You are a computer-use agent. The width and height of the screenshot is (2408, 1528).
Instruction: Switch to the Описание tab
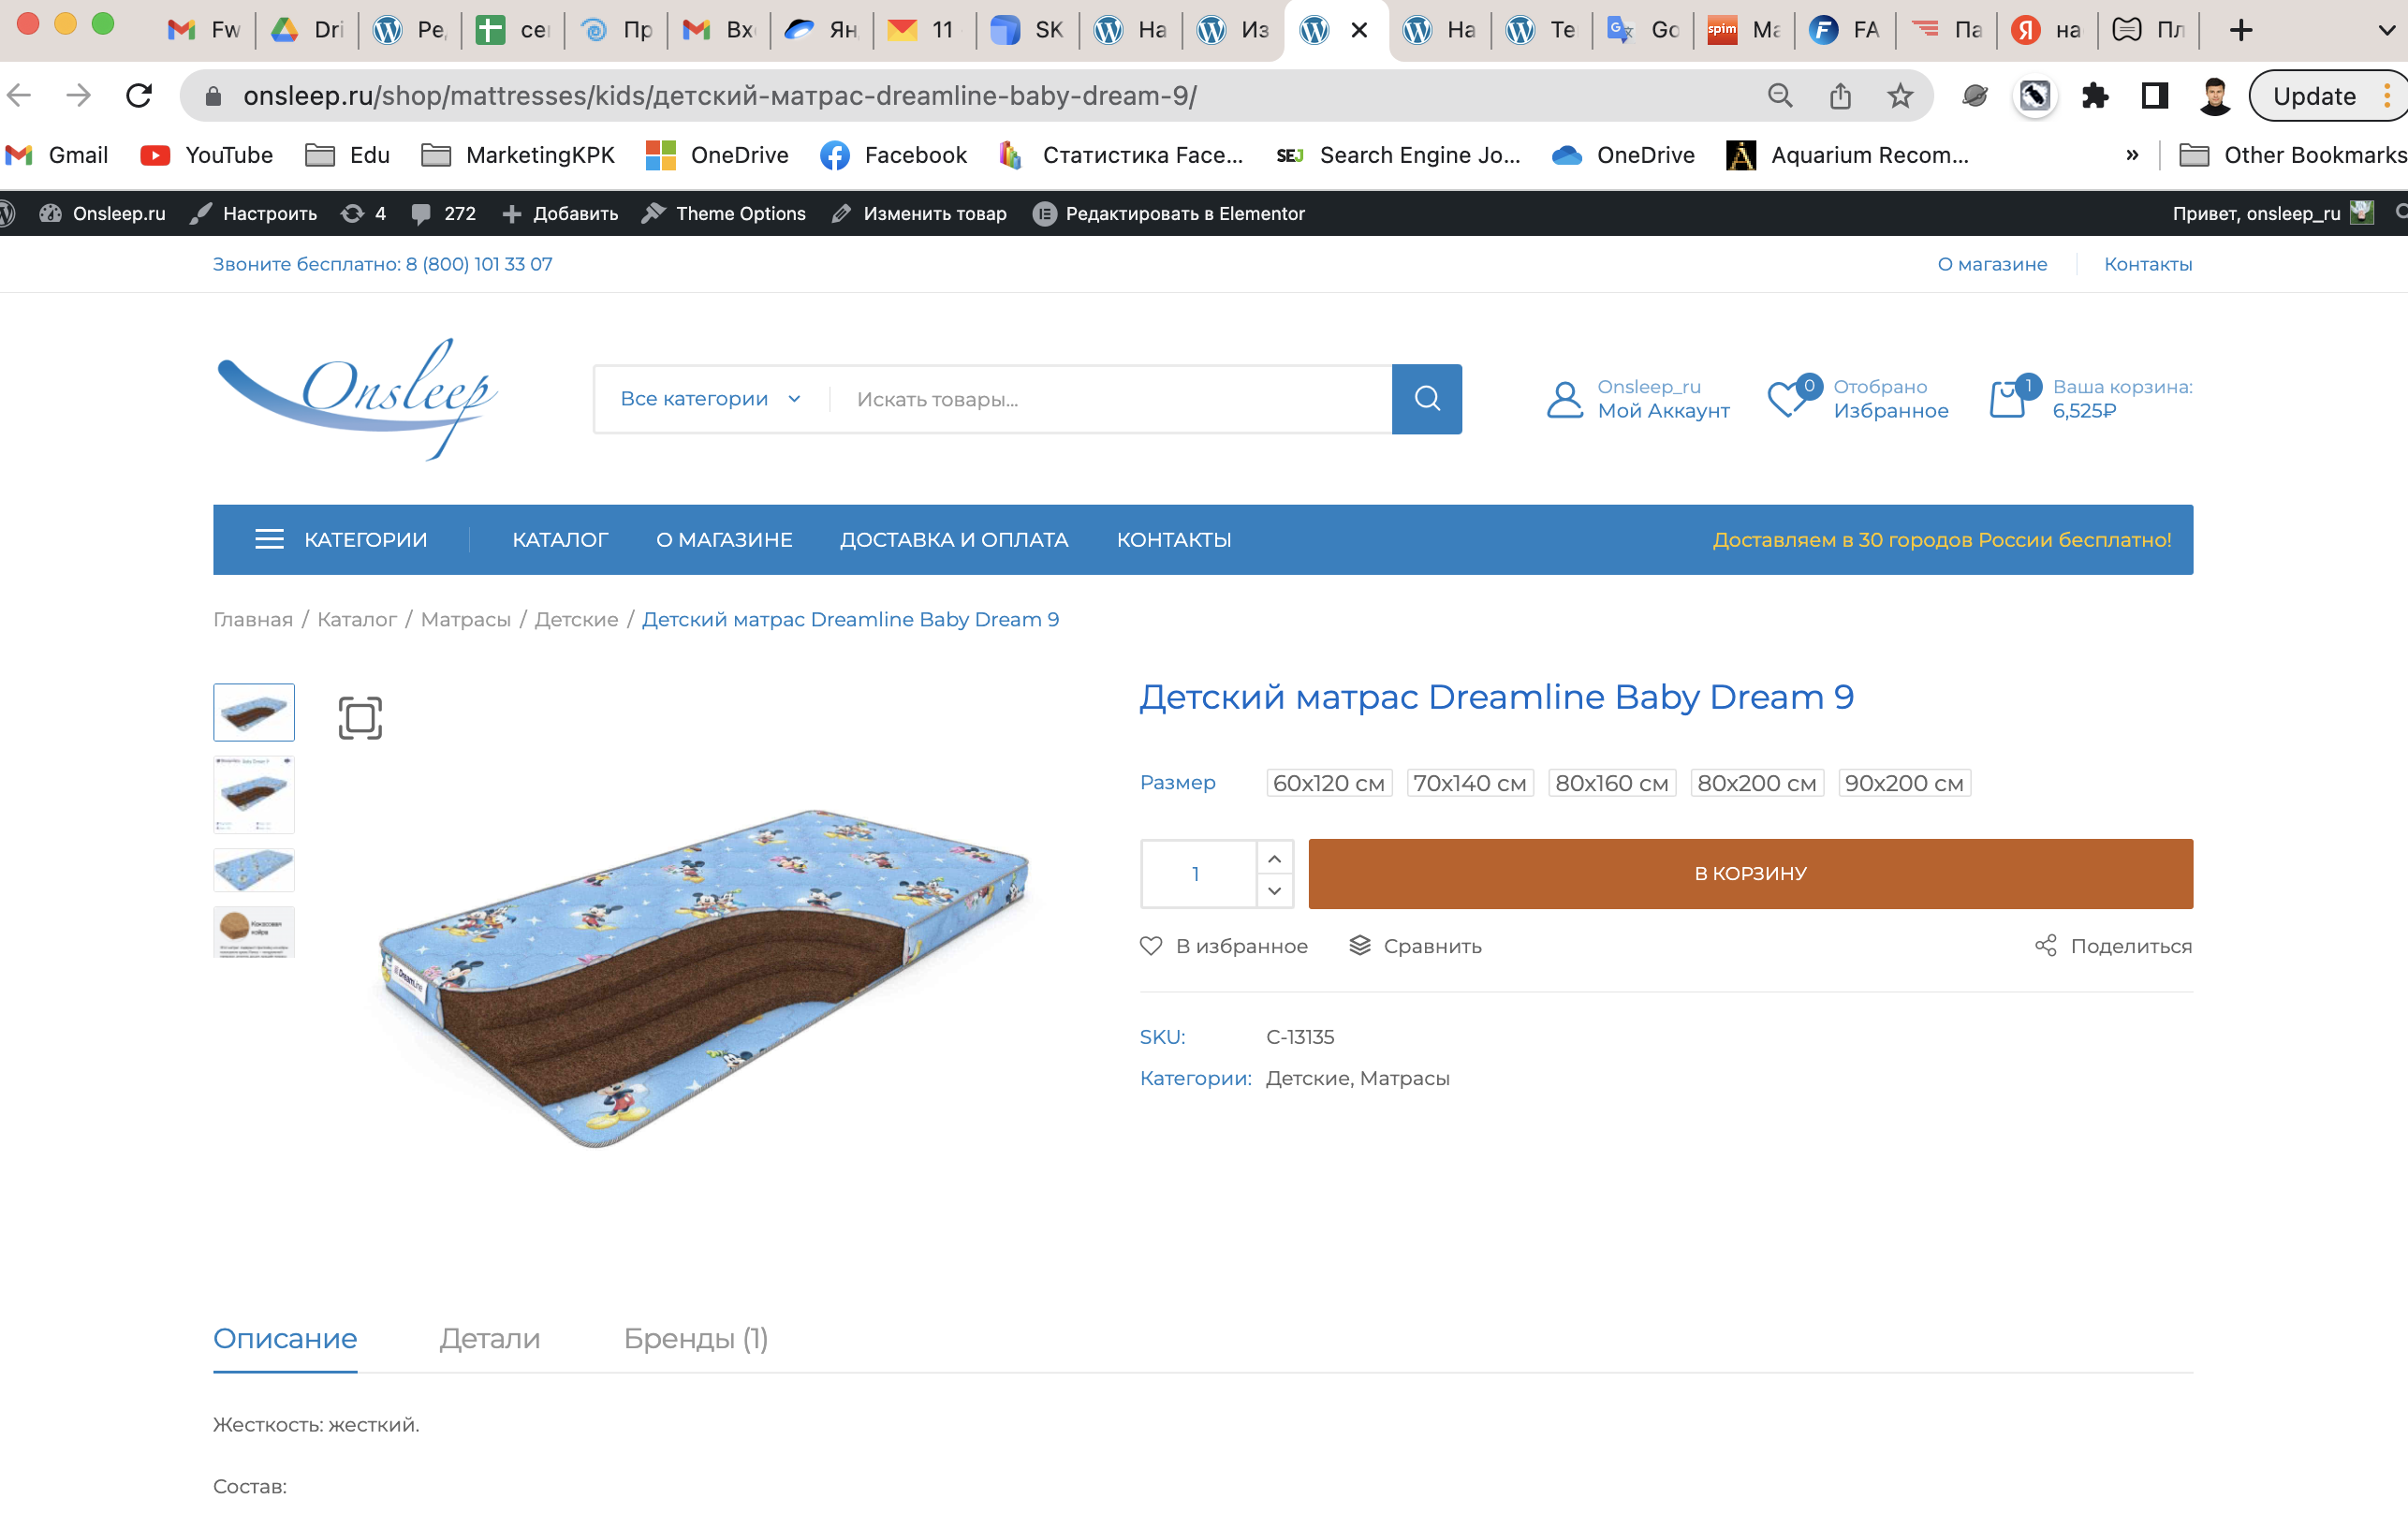(285, 1338)
